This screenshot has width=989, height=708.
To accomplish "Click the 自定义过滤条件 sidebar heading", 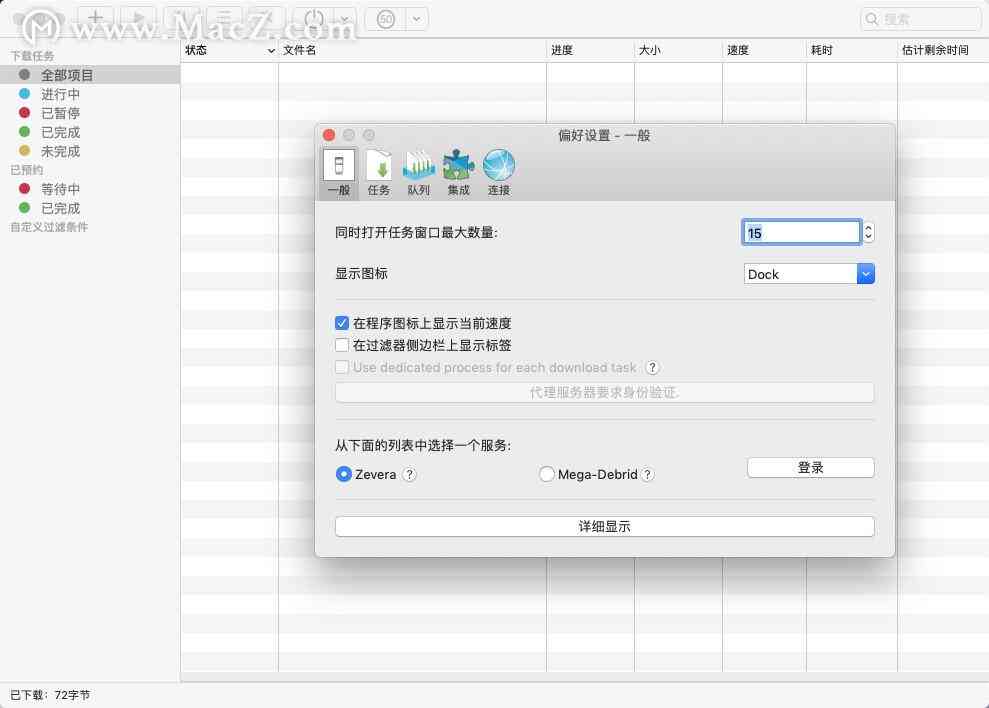I will tap(49, 227).
